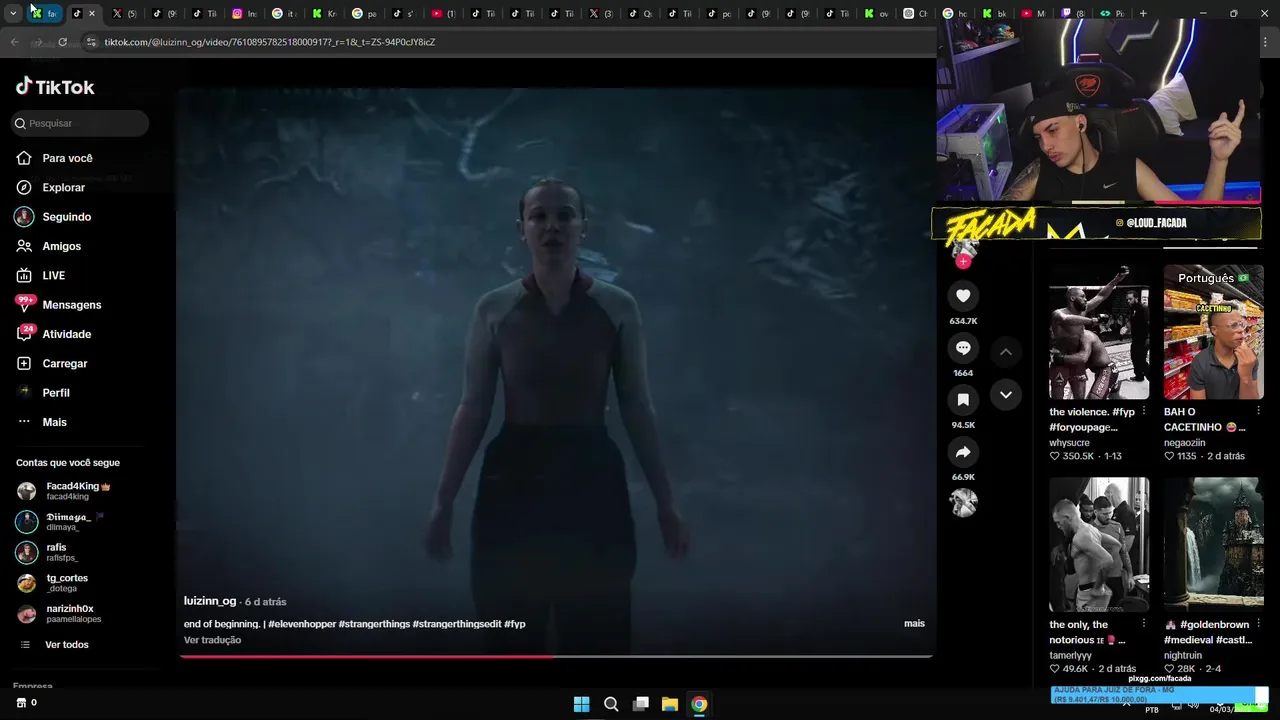Viewport: 1280px width, 720px height.
Task: Open Diimaya_ followed account
Action: coord(61,522)
